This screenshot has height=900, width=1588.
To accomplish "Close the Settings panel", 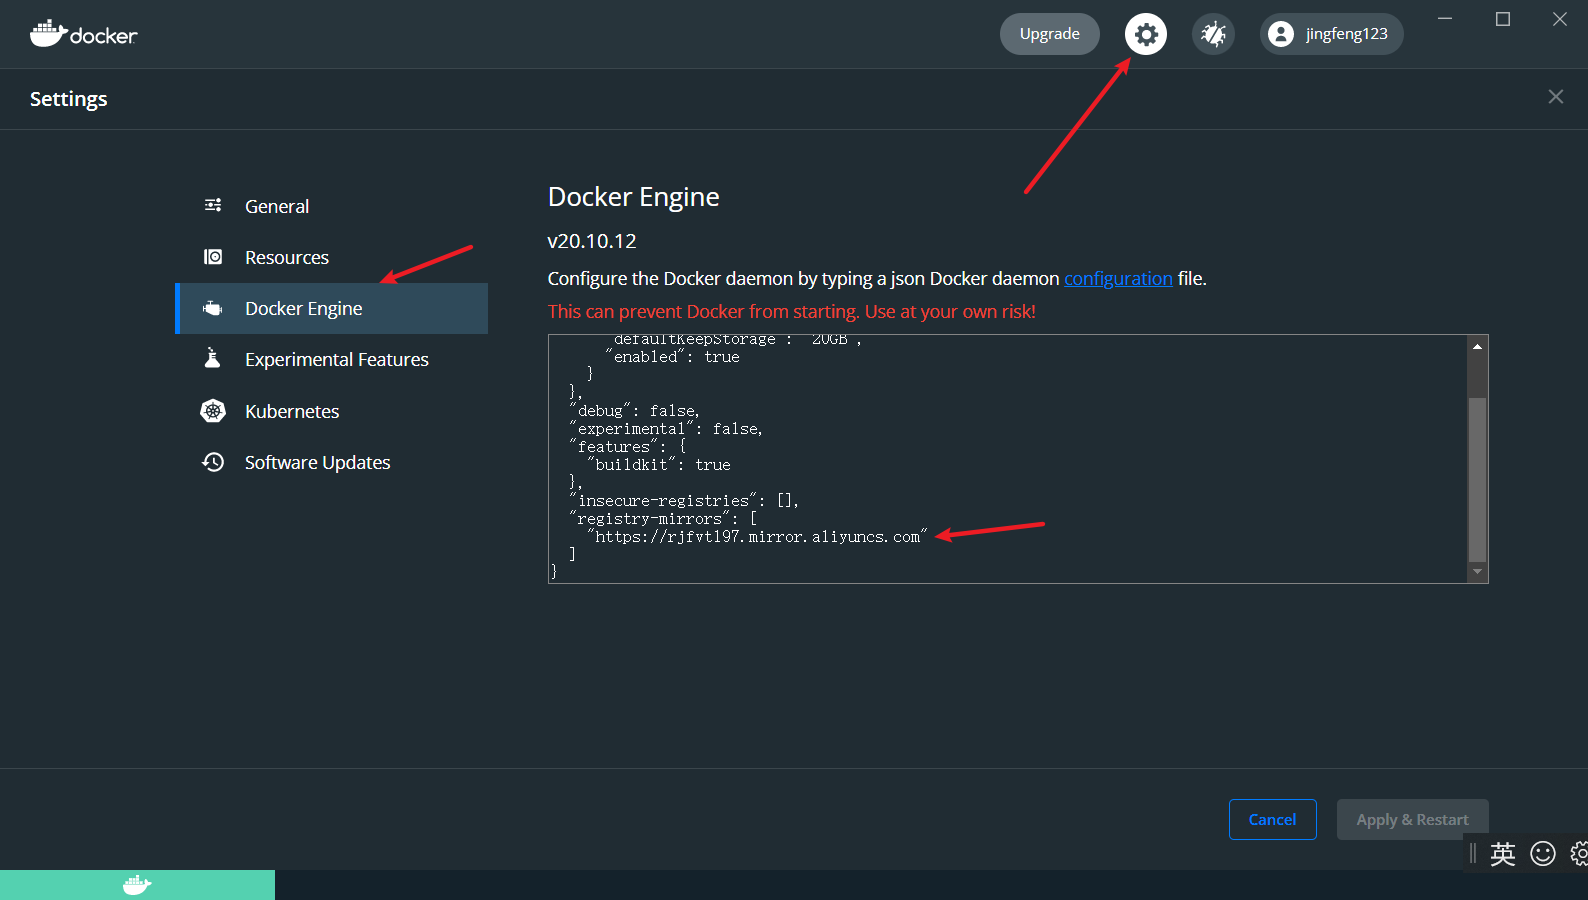I will (1555, 97).
